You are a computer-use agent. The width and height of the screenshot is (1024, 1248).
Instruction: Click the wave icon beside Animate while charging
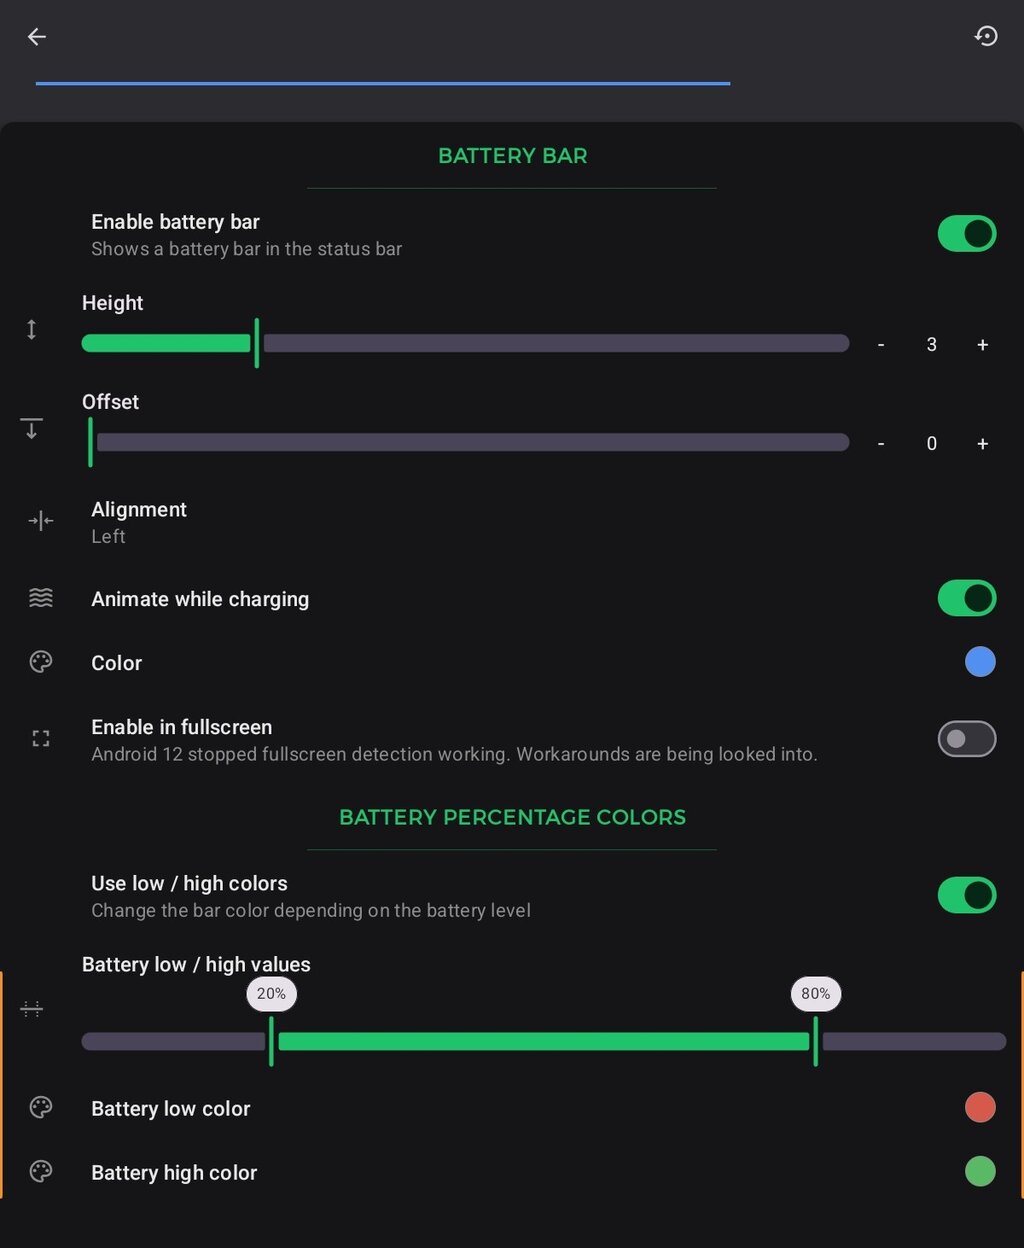click(x=41, y=598)
